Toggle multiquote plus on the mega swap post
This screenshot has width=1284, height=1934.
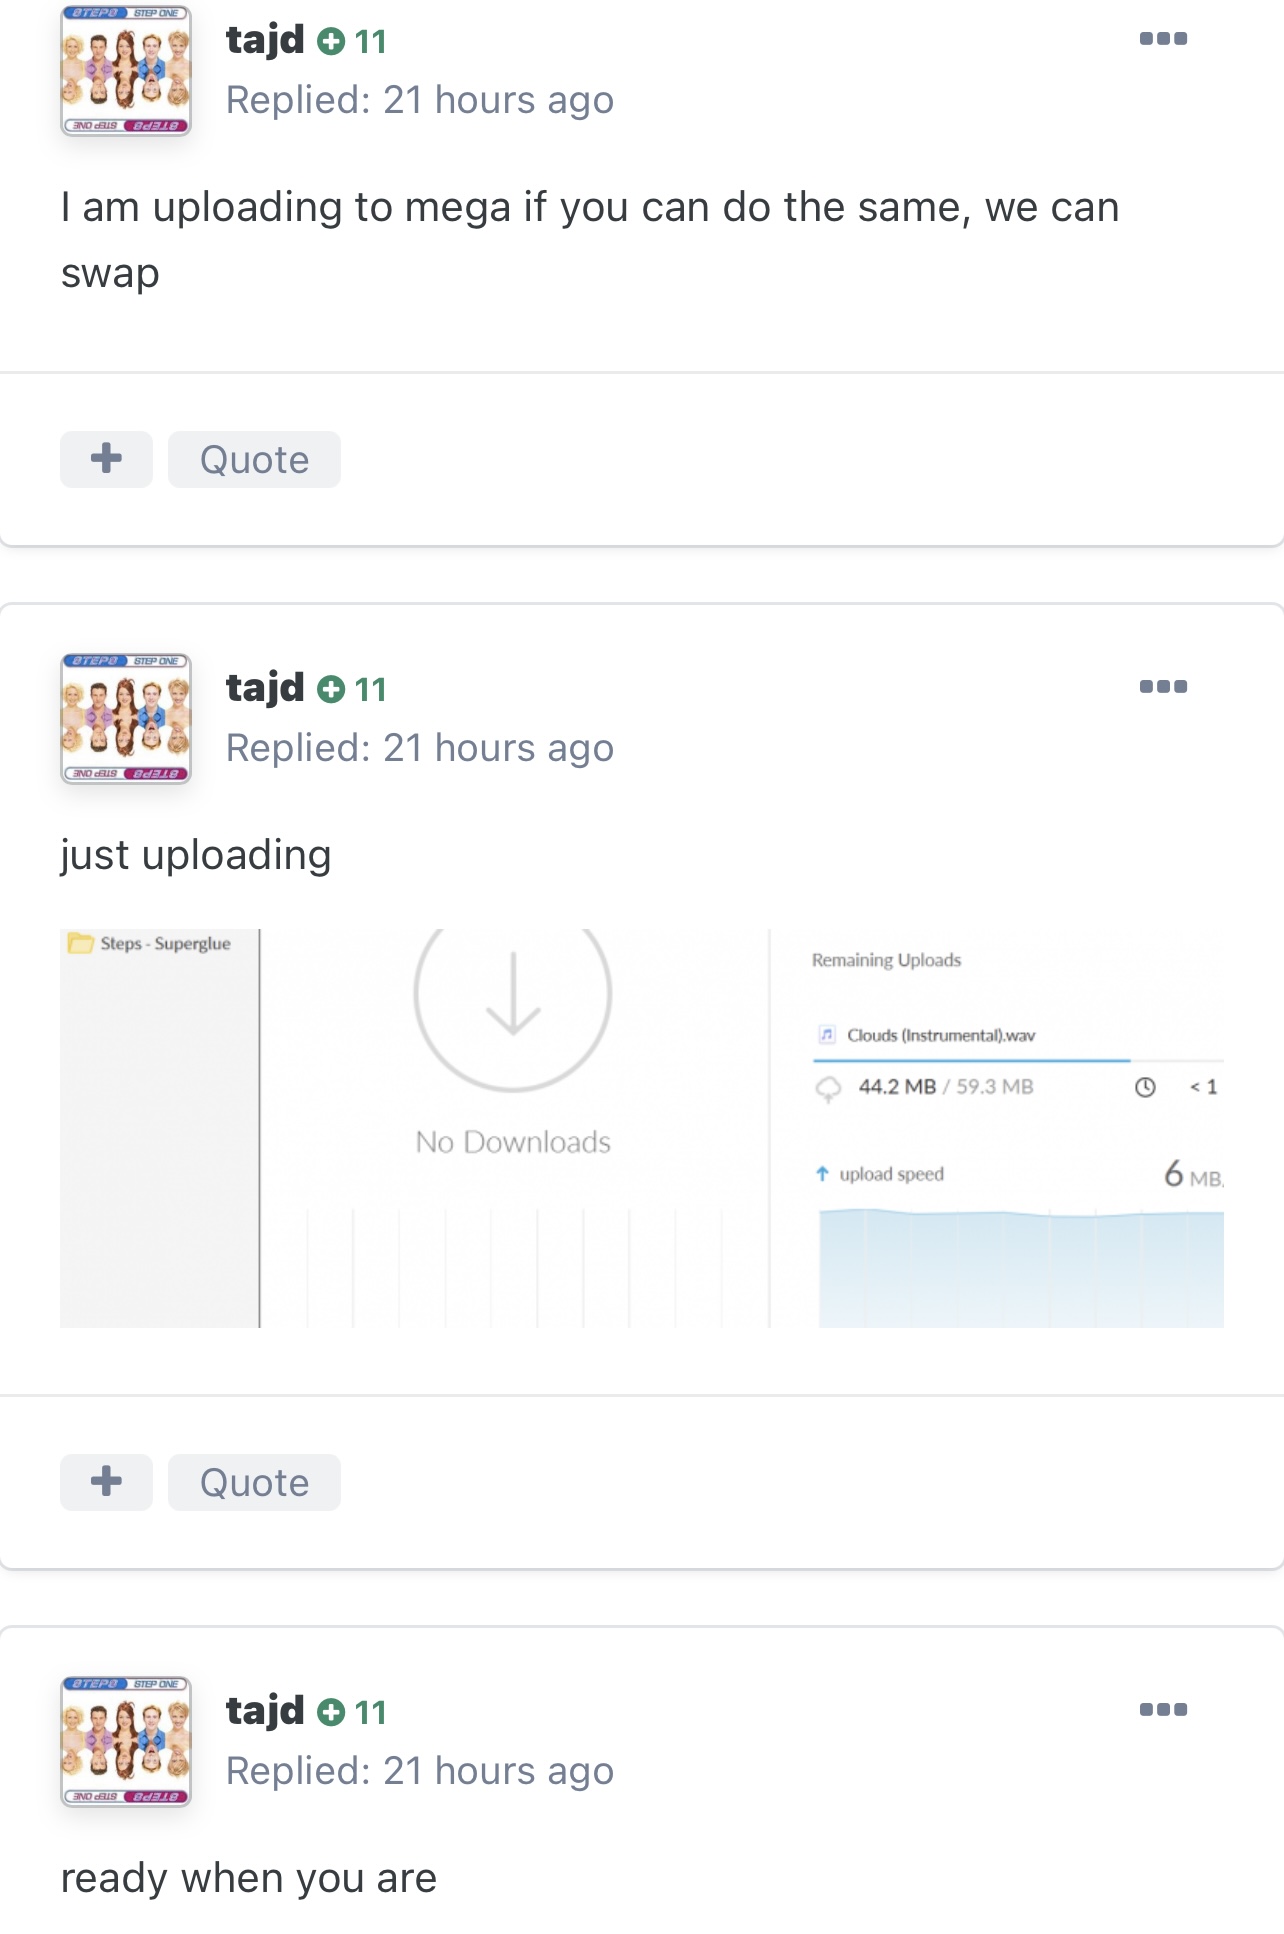[x=106, y=460]
